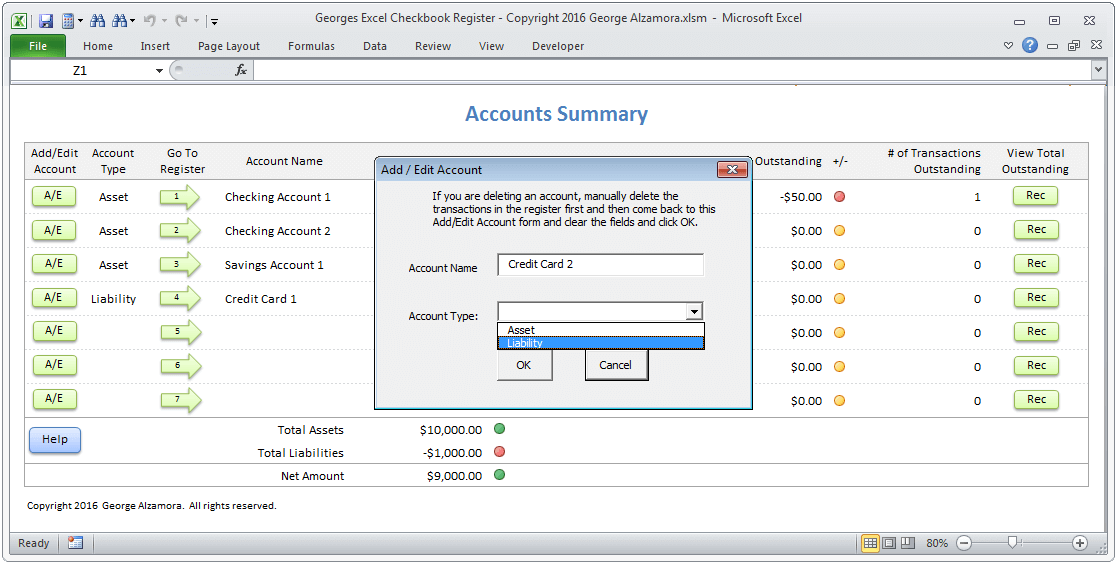Click the Rec button in Savings Account 1 row
The height and width of the screenshot is (564, 1117).
(1036, 263)
